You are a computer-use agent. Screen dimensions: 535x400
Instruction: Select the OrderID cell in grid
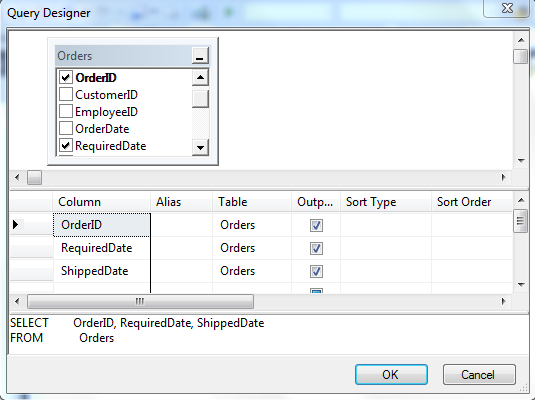click(101, 225)
